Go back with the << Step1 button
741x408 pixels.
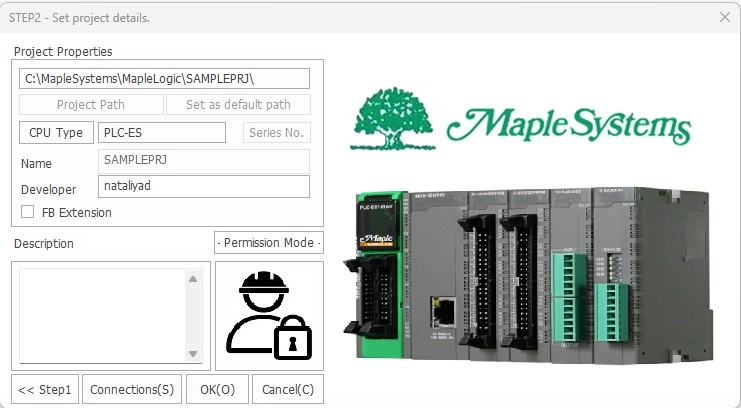pyautogui.click(x=45, y=390)
